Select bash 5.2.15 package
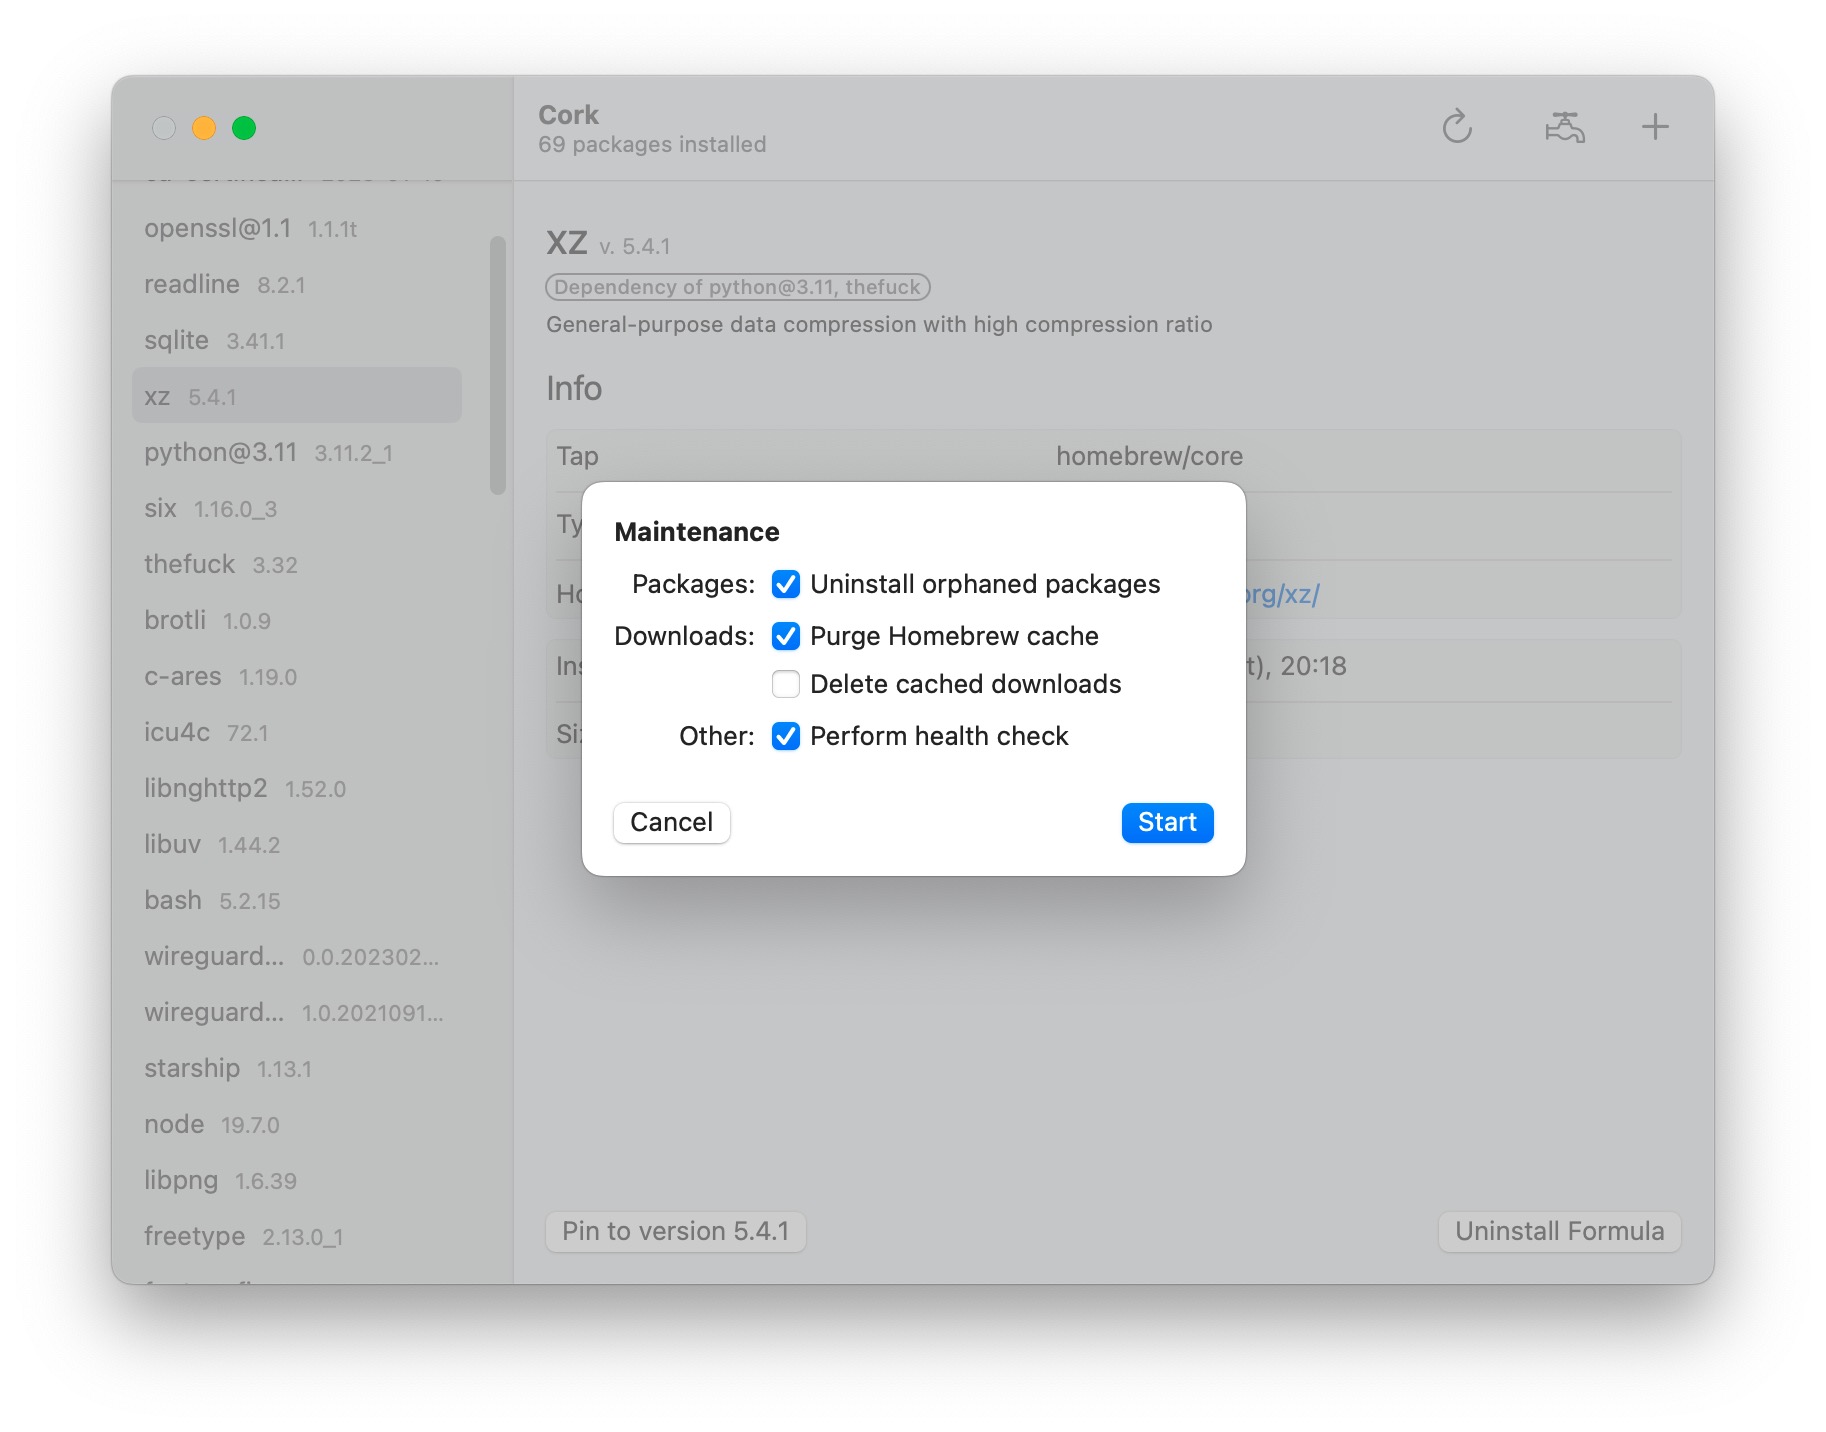 pyautogui.click(x=297, y=901)
